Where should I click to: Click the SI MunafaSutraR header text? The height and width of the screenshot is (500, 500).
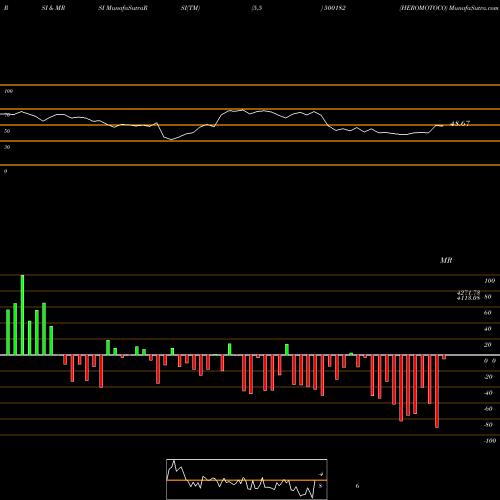click(x=123, y=8)
